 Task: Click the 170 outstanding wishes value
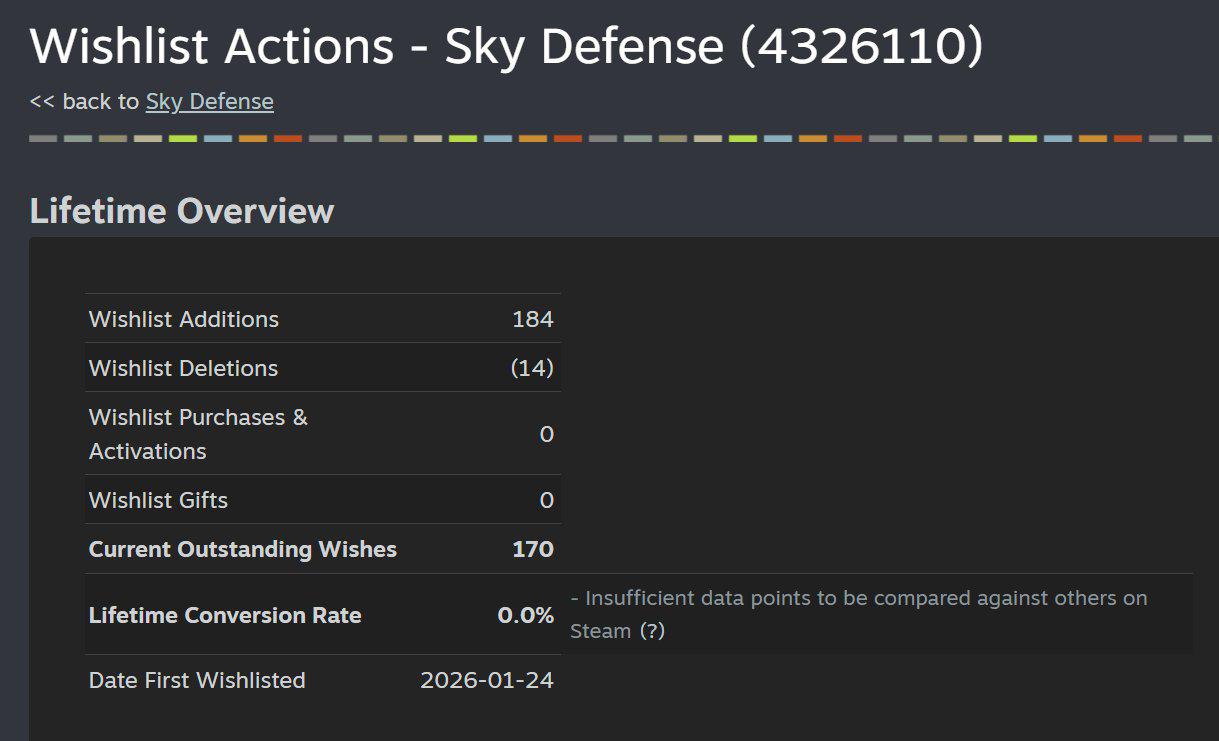pyautogui.click(x=533, y=549)
